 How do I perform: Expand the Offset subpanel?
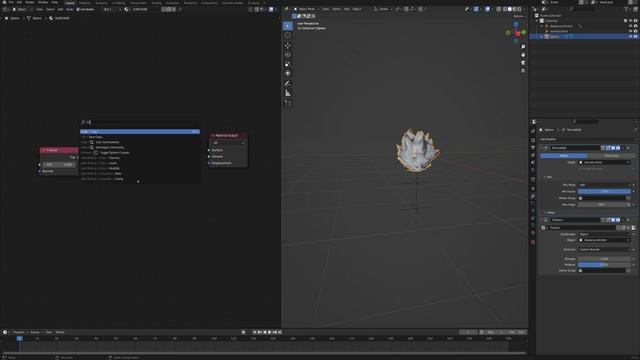click(x=549, y=213)
